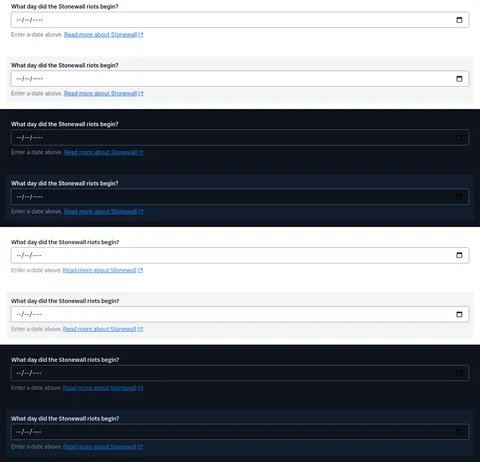Focus the date input in the seventh form
Image resolution: width=480 pixels, height=462 pixels.
[x=240, y=373]
